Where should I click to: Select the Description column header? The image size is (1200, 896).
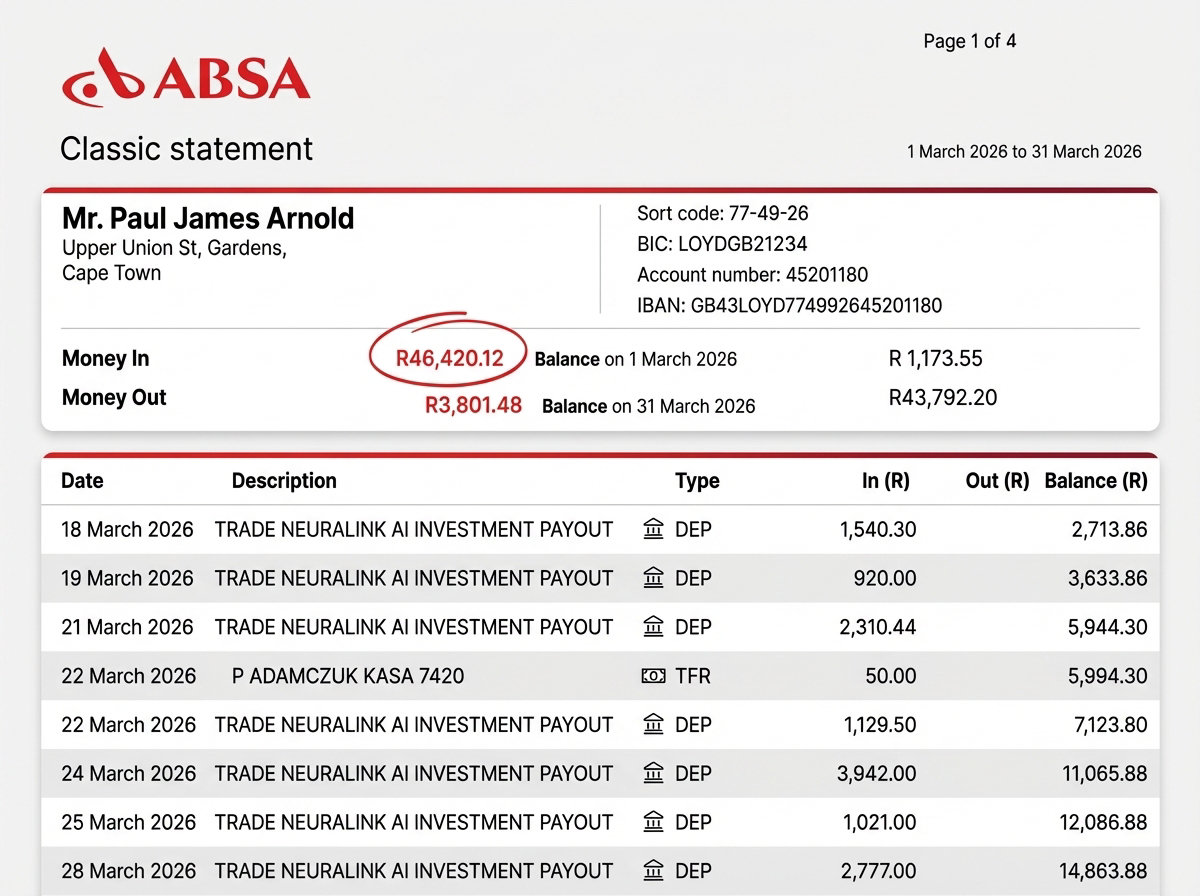click(284, 481)
